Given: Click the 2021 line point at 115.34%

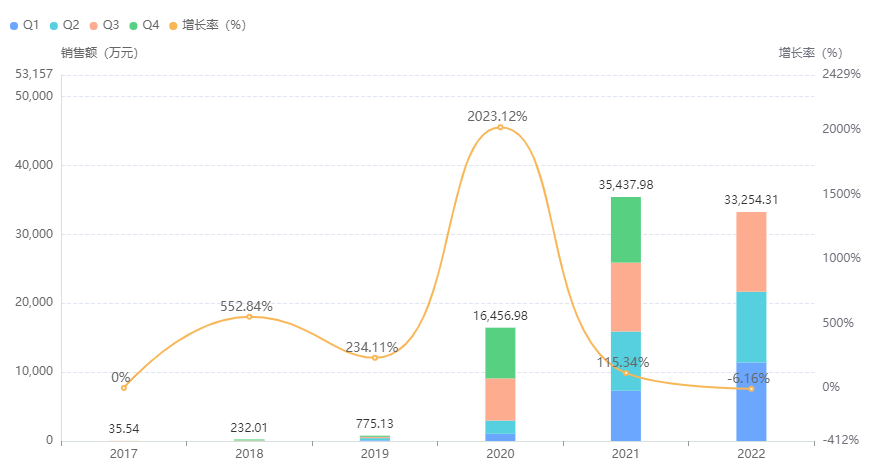Looking at the screenshot, I should click(x=626, y=372).
